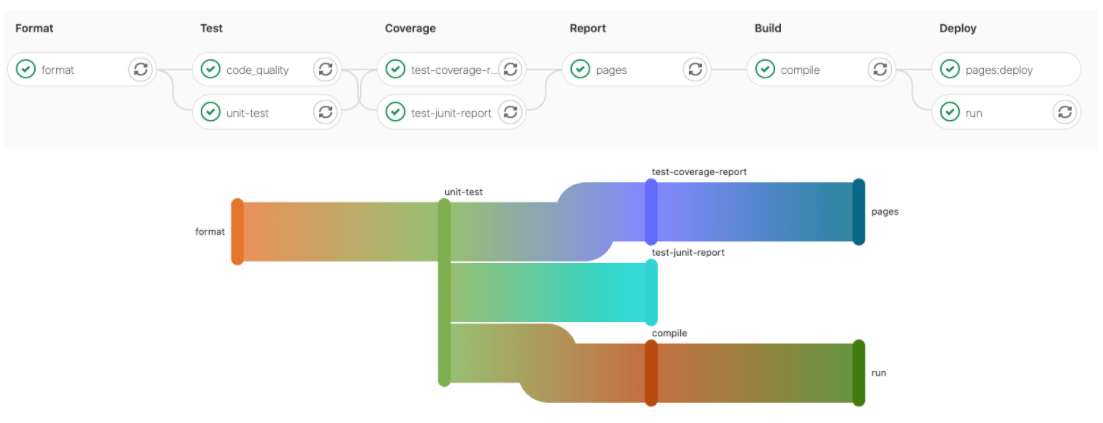
Task: Retry the pages job in Report stage
Action: click(x=695, y=69)
